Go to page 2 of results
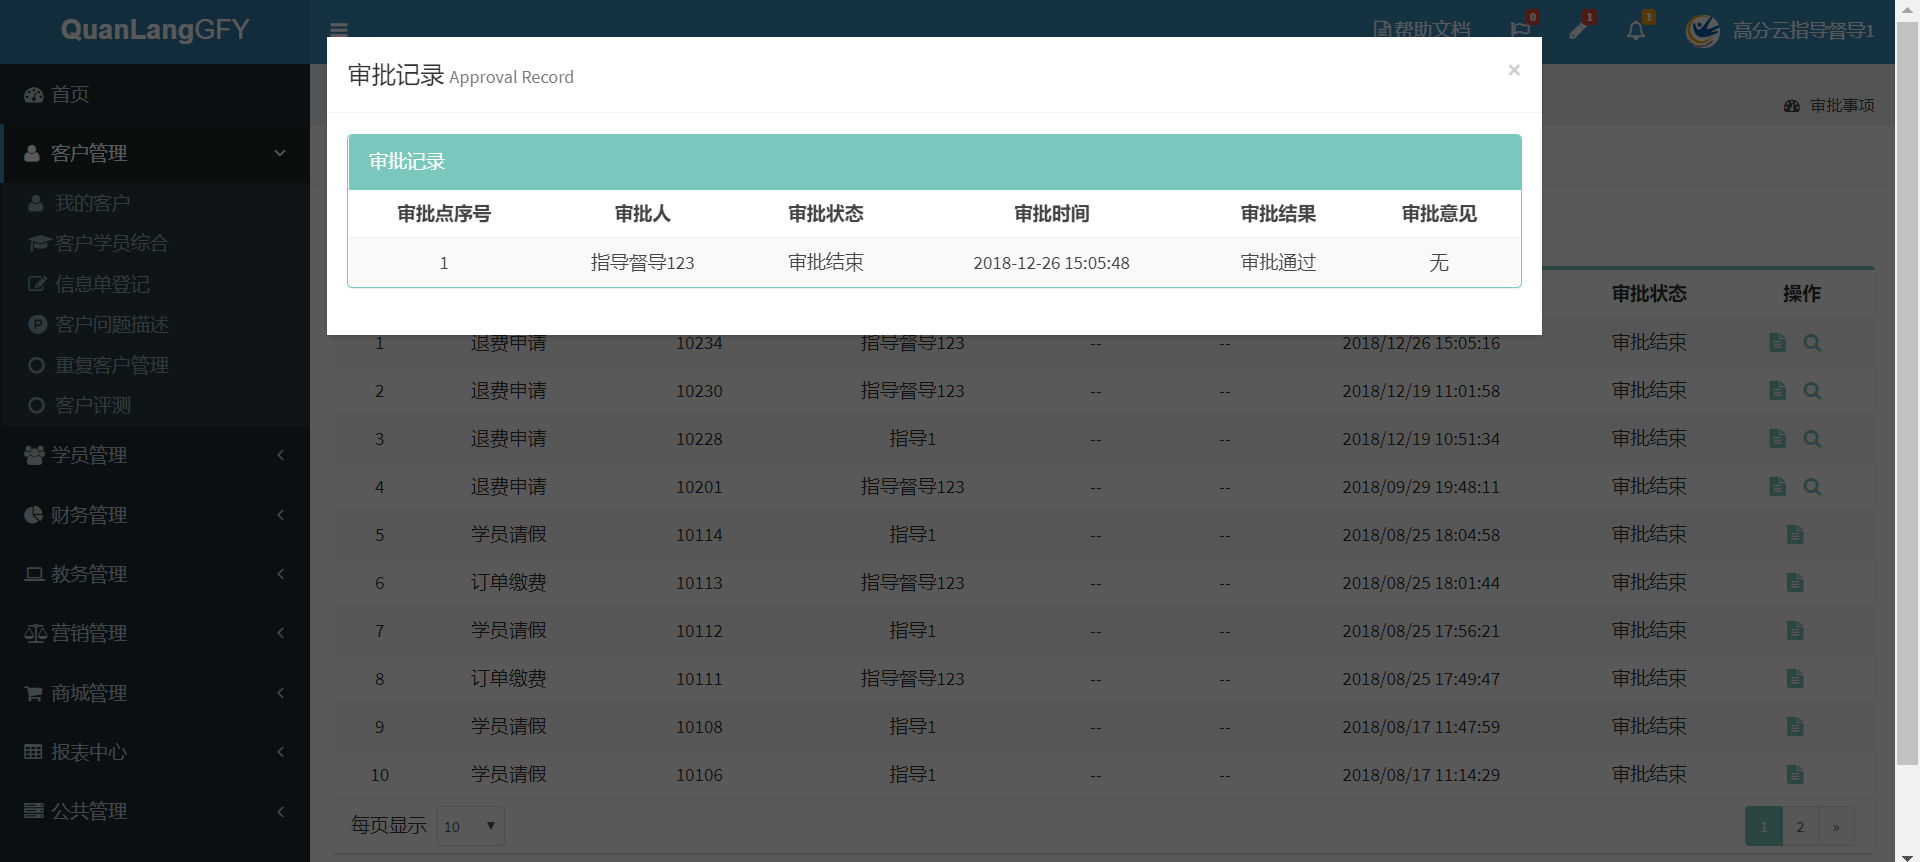The width and height of the screenshot is (1920, 862). coord(1800,827)
